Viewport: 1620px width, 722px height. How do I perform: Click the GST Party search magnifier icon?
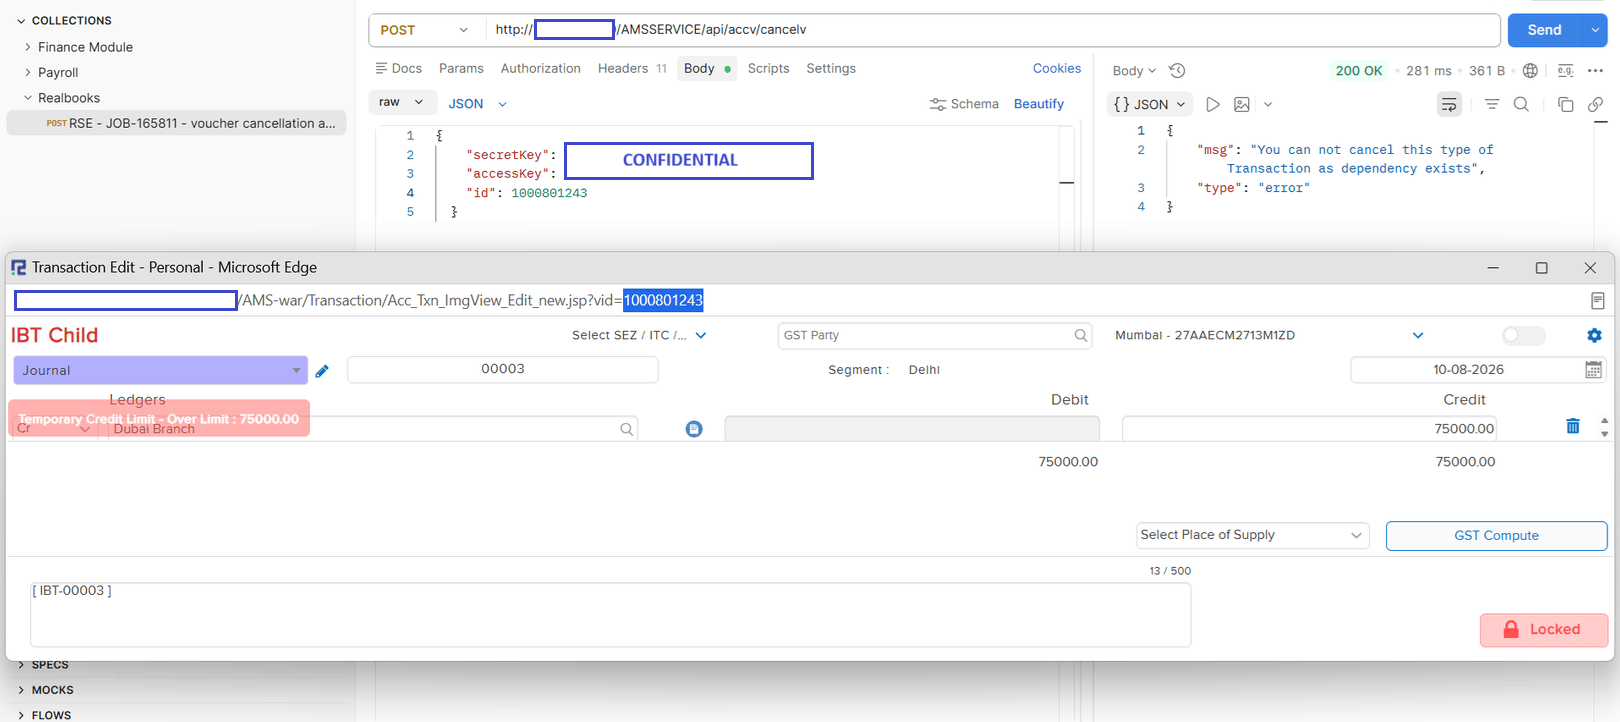1081,336
